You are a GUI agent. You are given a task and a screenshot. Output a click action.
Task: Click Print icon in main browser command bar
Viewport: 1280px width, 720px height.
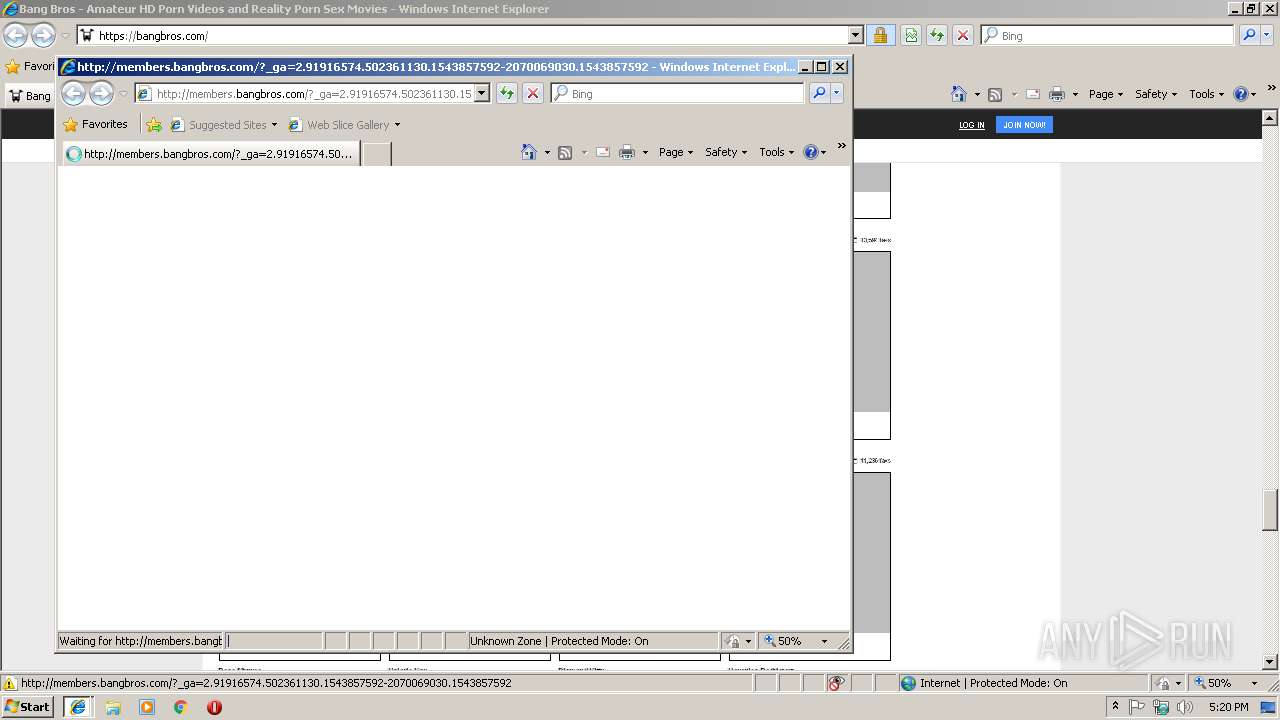(x=1057, y=94)
